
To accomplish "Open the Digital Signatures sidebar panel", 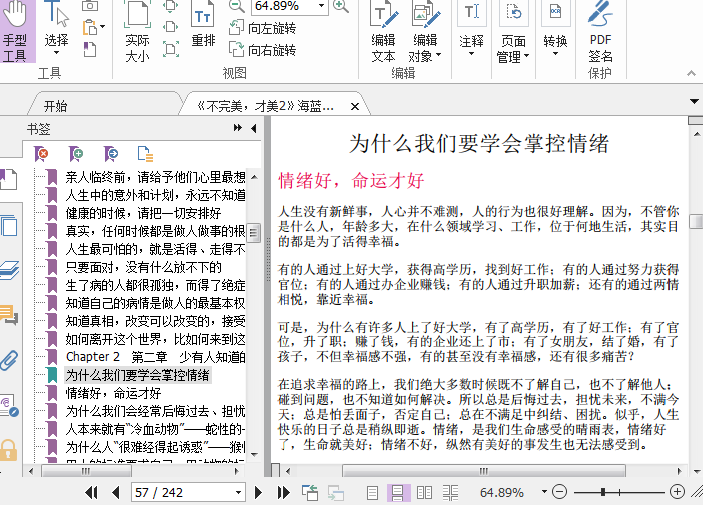I will (9, 405).
